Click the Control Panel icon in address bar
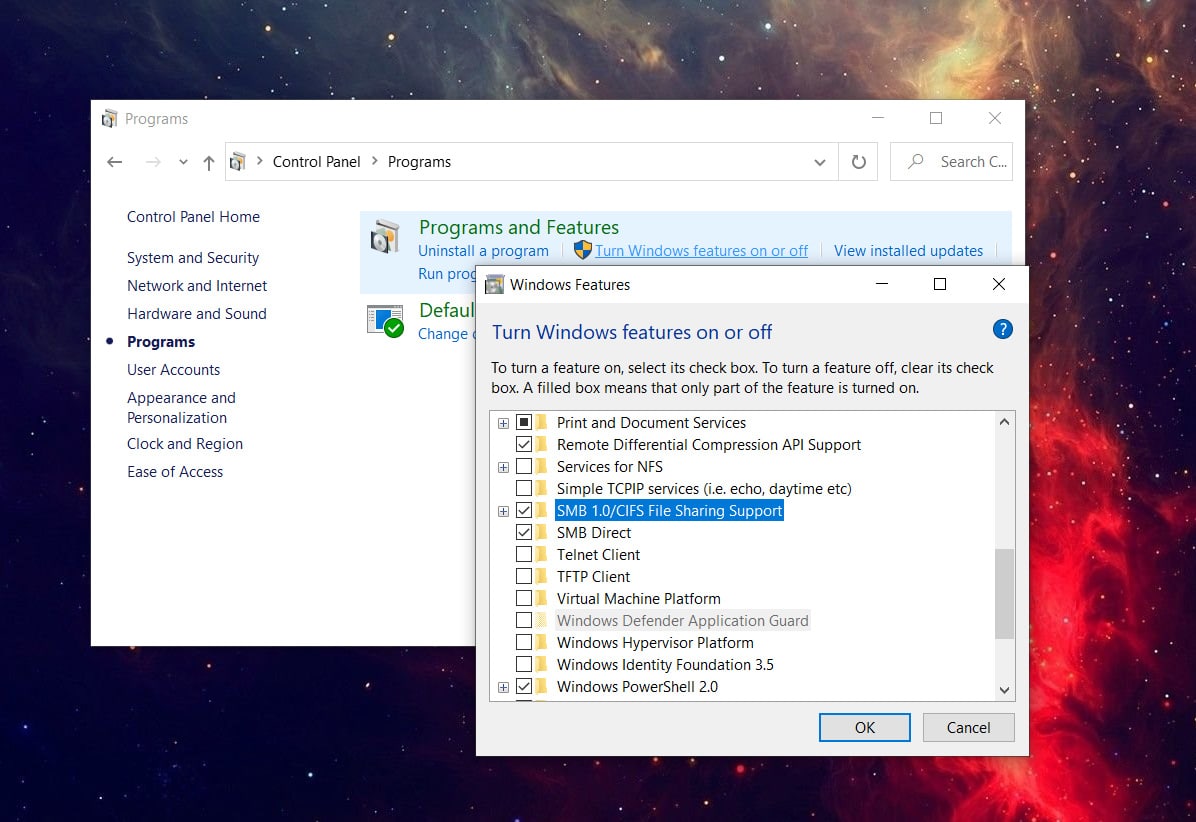The image size is (1196, 822). pos(238,162)
